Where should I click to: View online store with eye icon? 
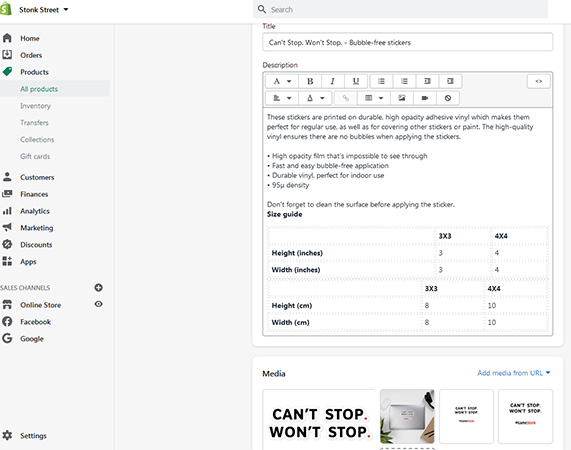pyautogui.click(x=98, y=304)
